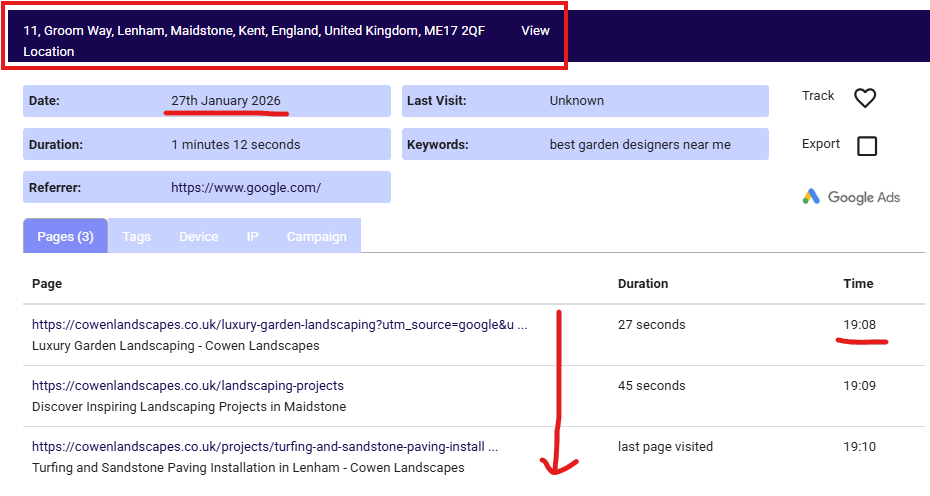Click the 27th January 2026 date value

[x=226, y=101]
